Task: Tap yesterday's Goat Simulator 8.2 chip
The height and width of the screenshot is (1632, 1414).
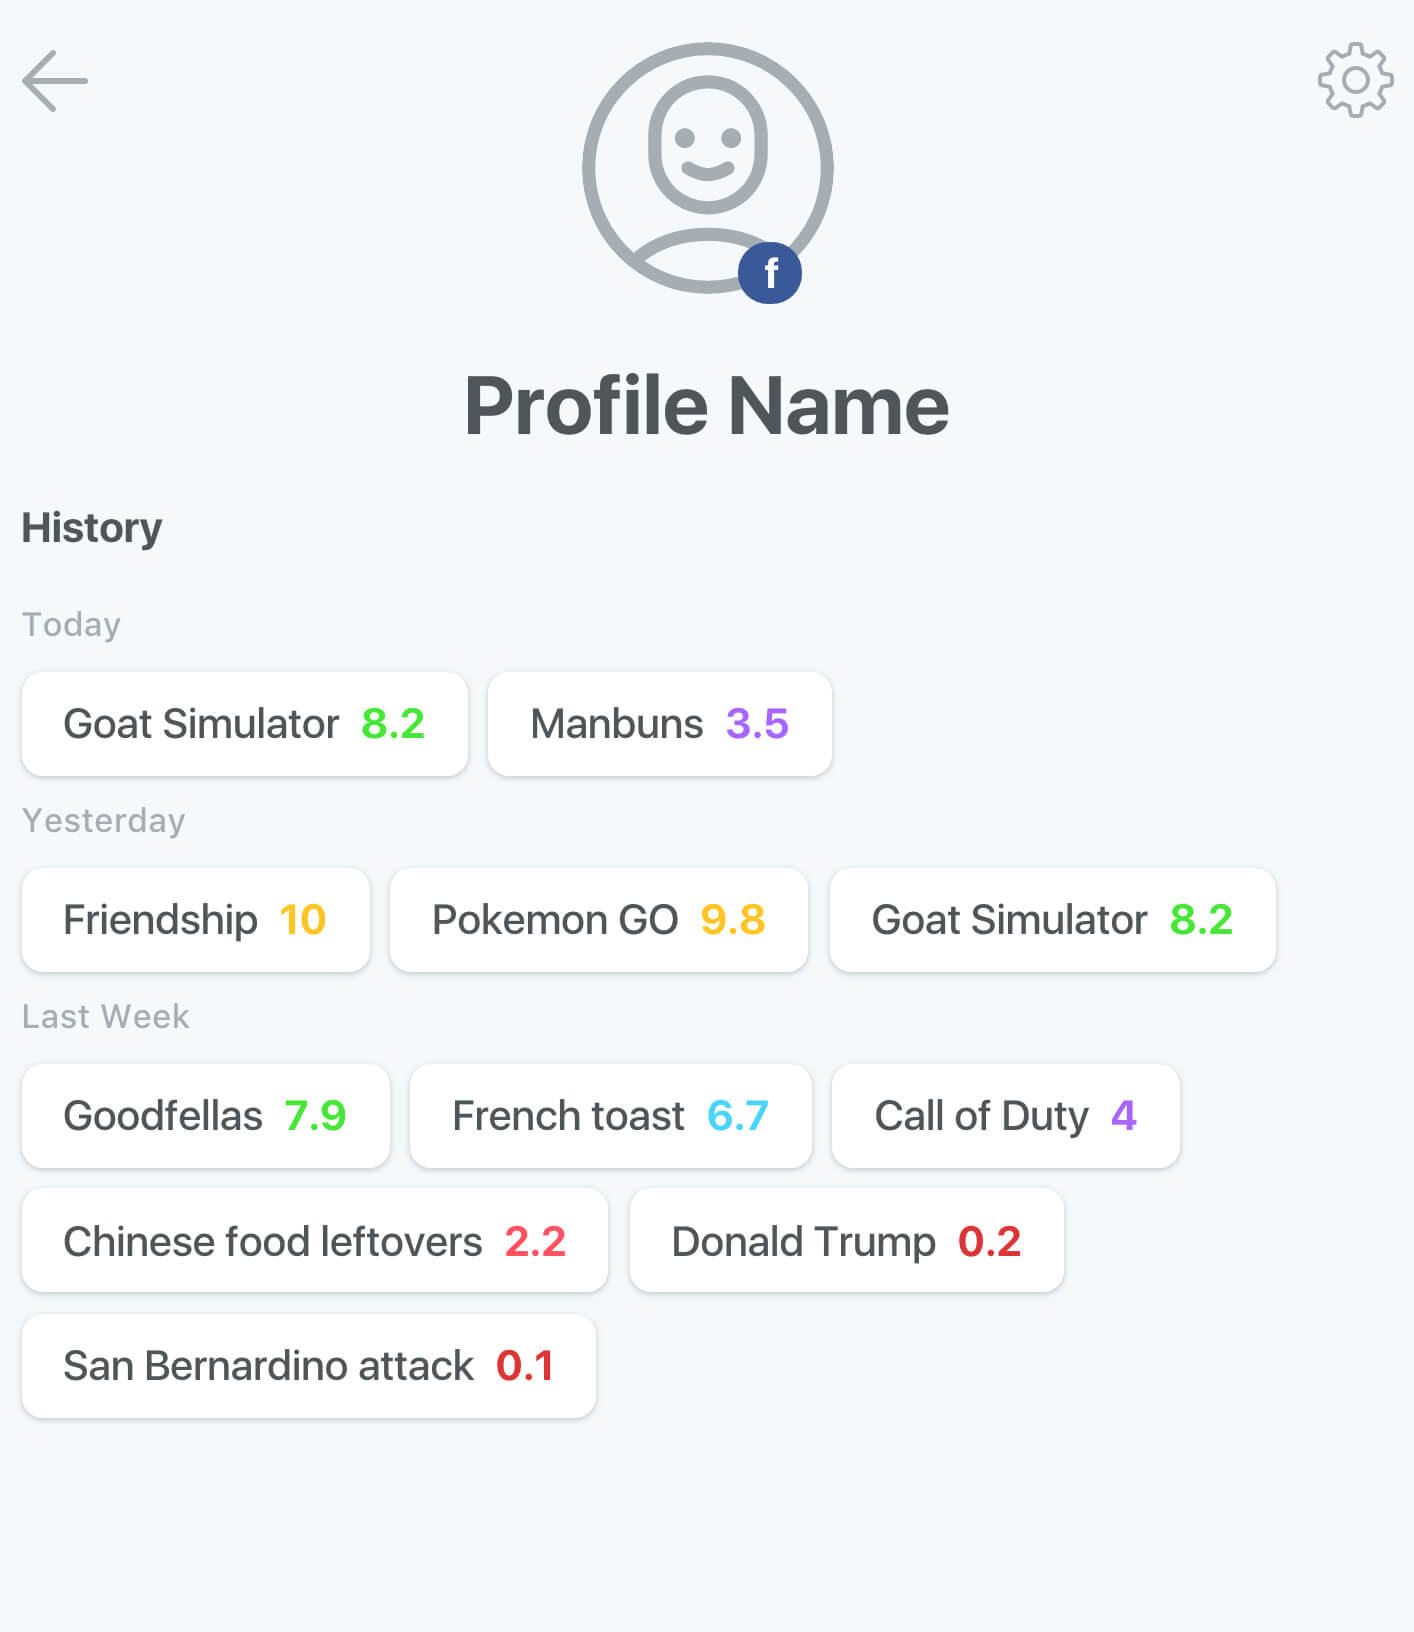Action: 1053,920
